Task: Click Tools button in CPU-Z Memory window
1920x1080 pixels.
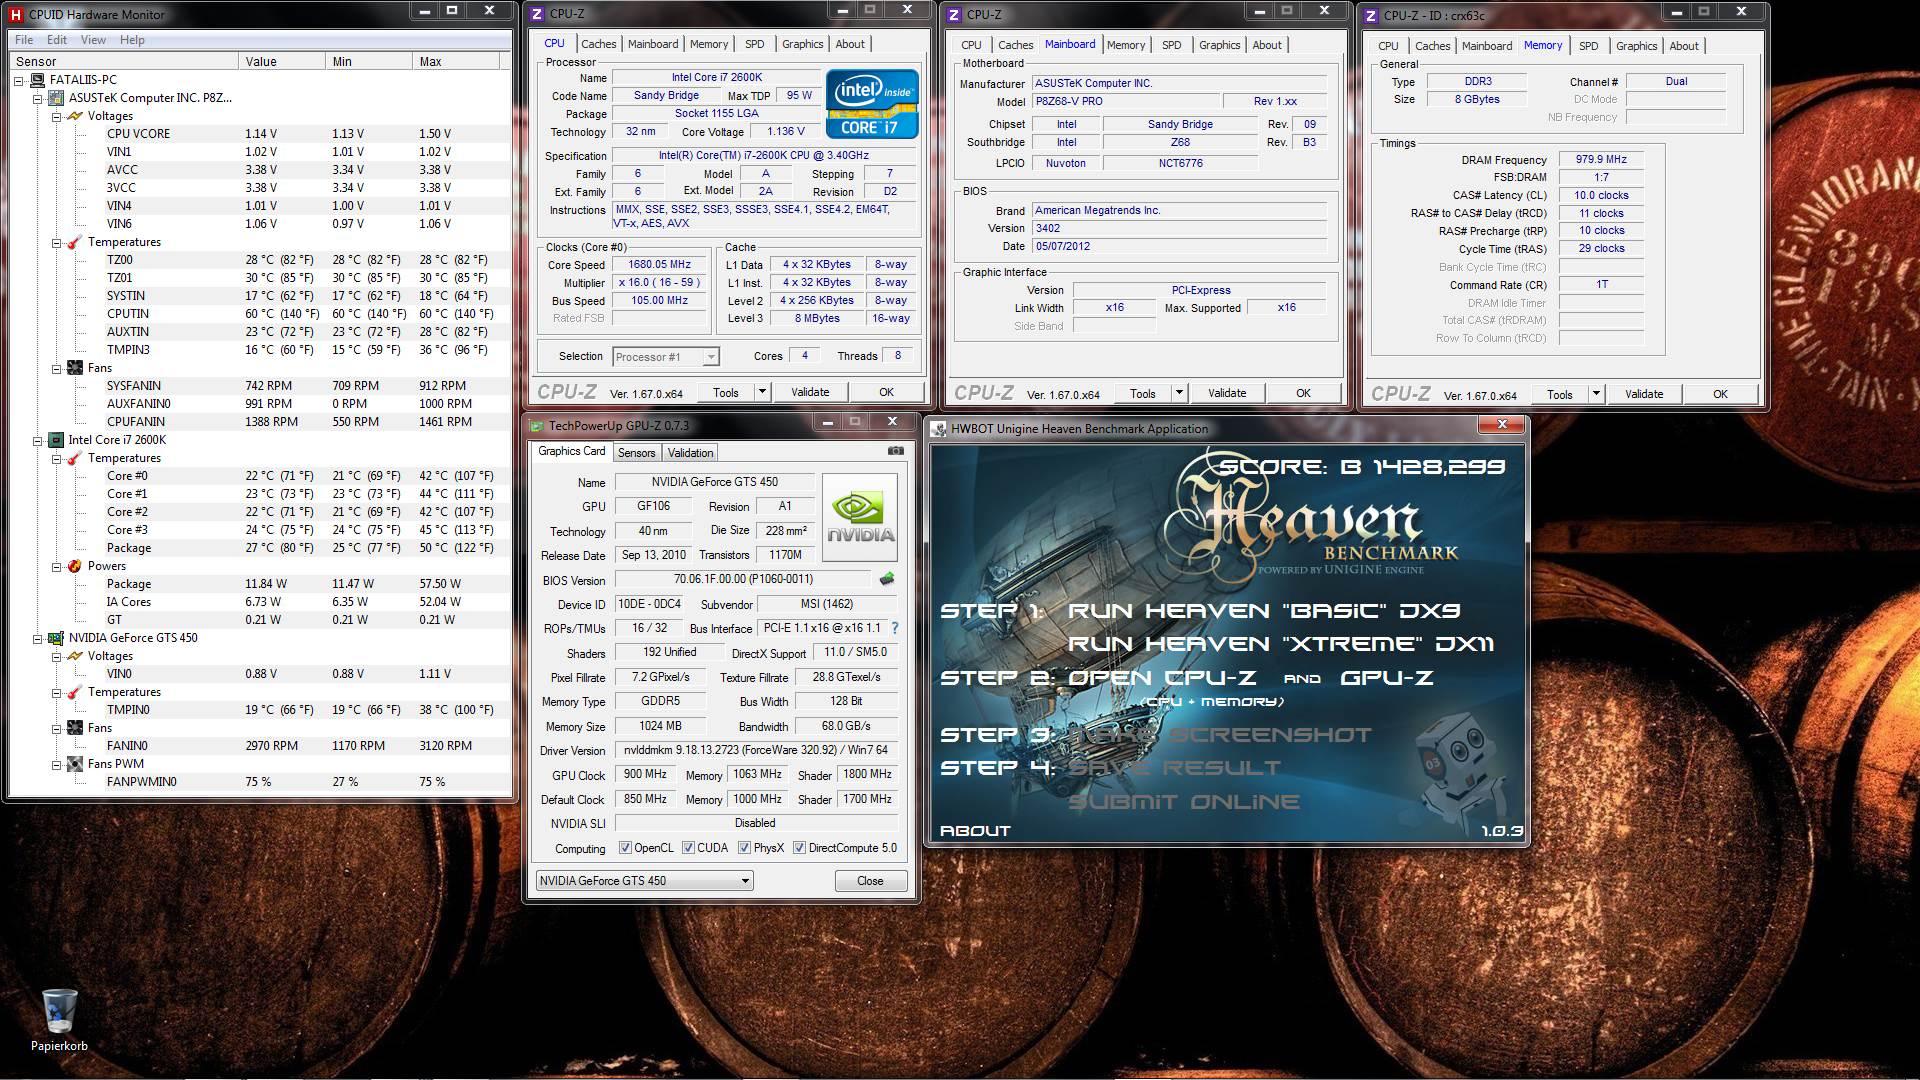Action: click(1560, 394)
